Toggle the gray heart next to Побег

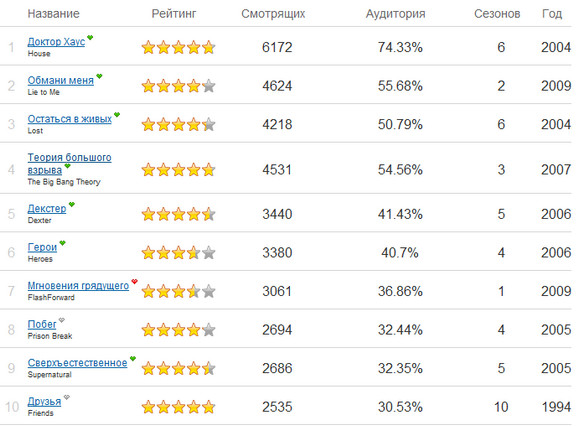coord(62,320)
